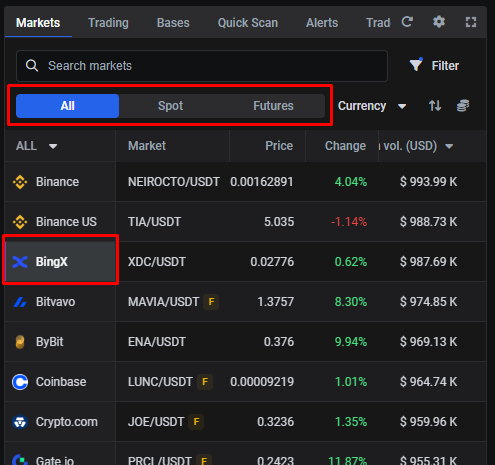495x465 pixels.
Task: Click the $ 987.69 K volume
Action: [428, 262]
